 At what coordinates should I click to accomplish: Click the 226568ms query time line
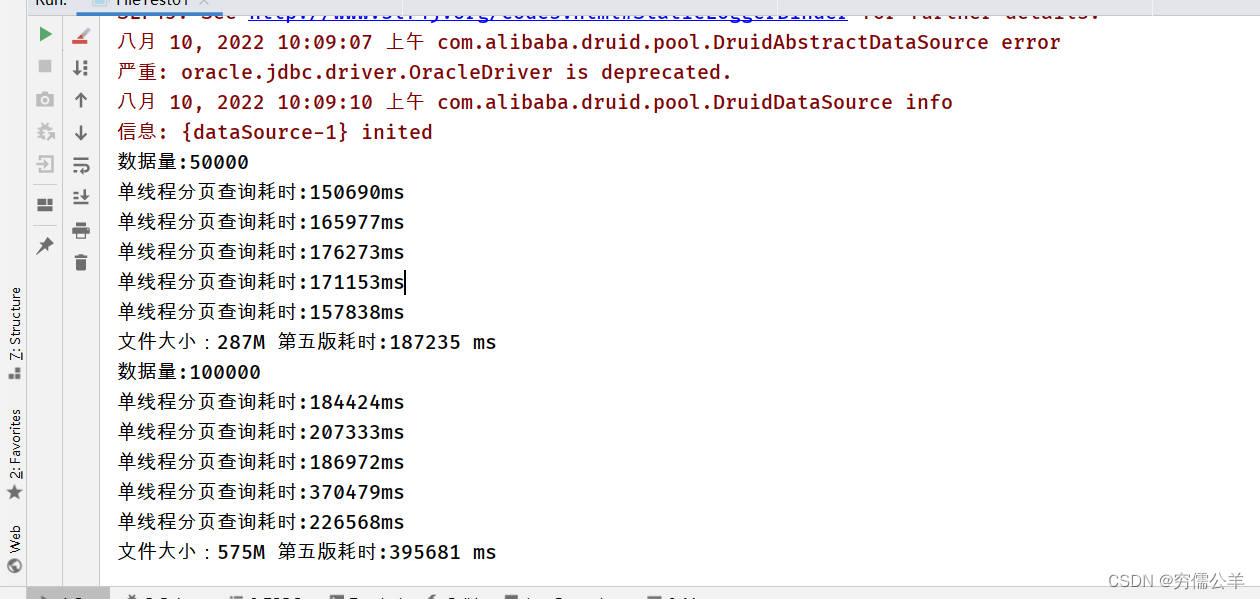point(261,523)
